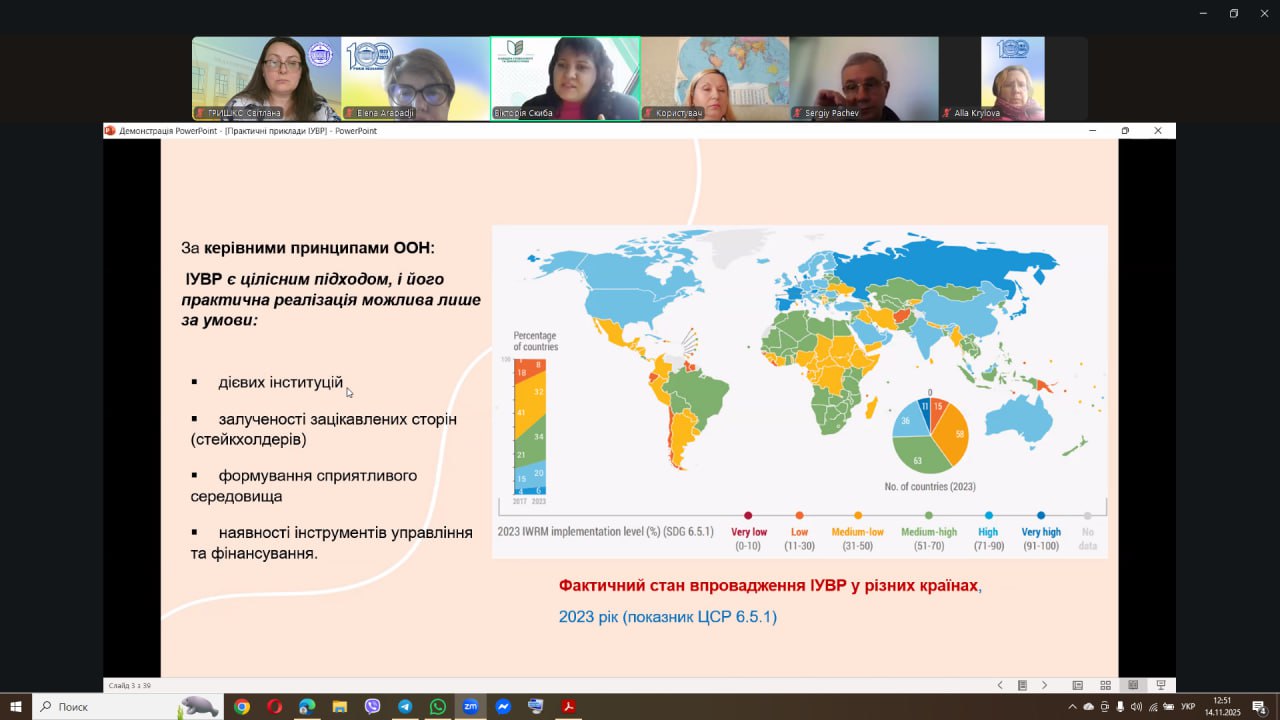Click the 'Слайд 3 з 39' slide counter
This screenshot has height=720, width=1280.
point(129,686)
